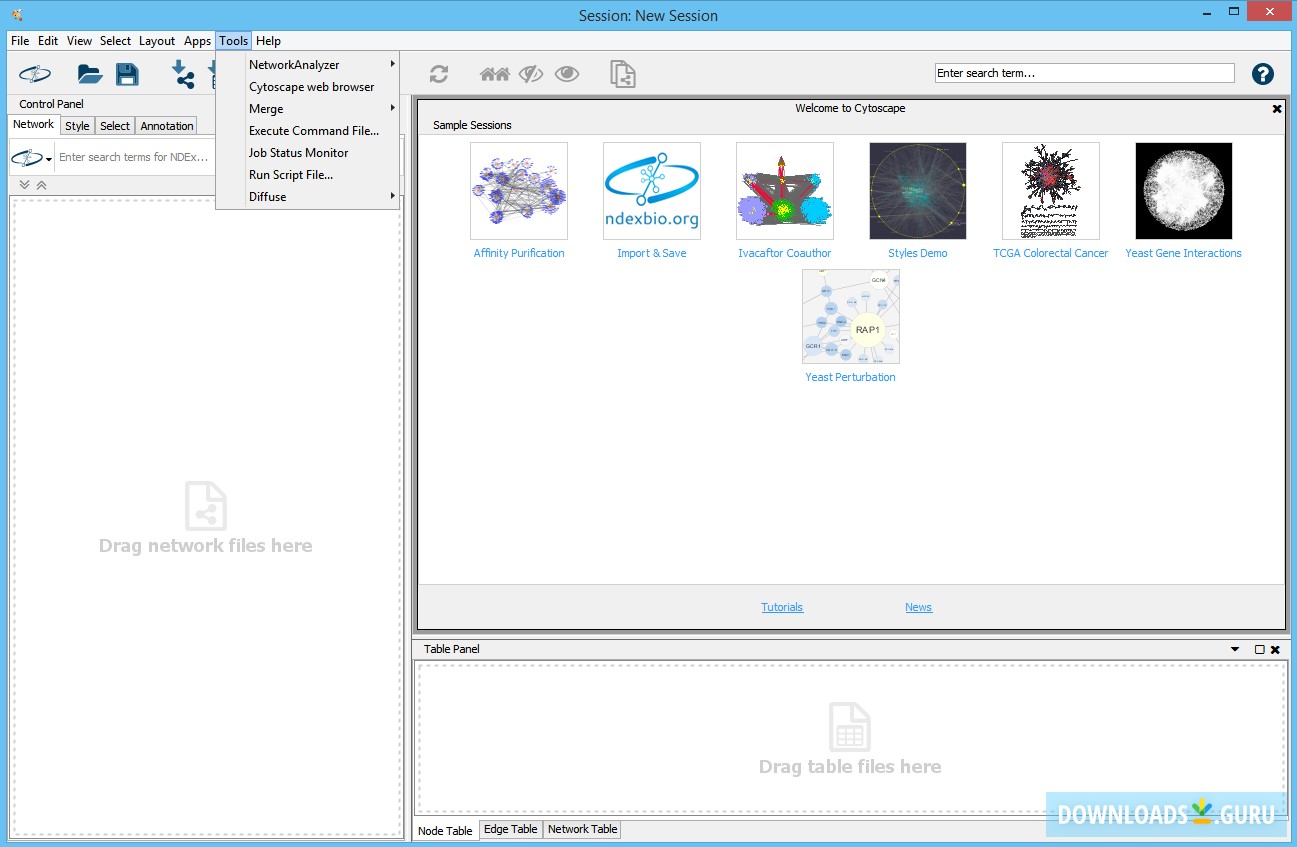Click the News link
Screen dimensions: 1297x847
point(917,606)
